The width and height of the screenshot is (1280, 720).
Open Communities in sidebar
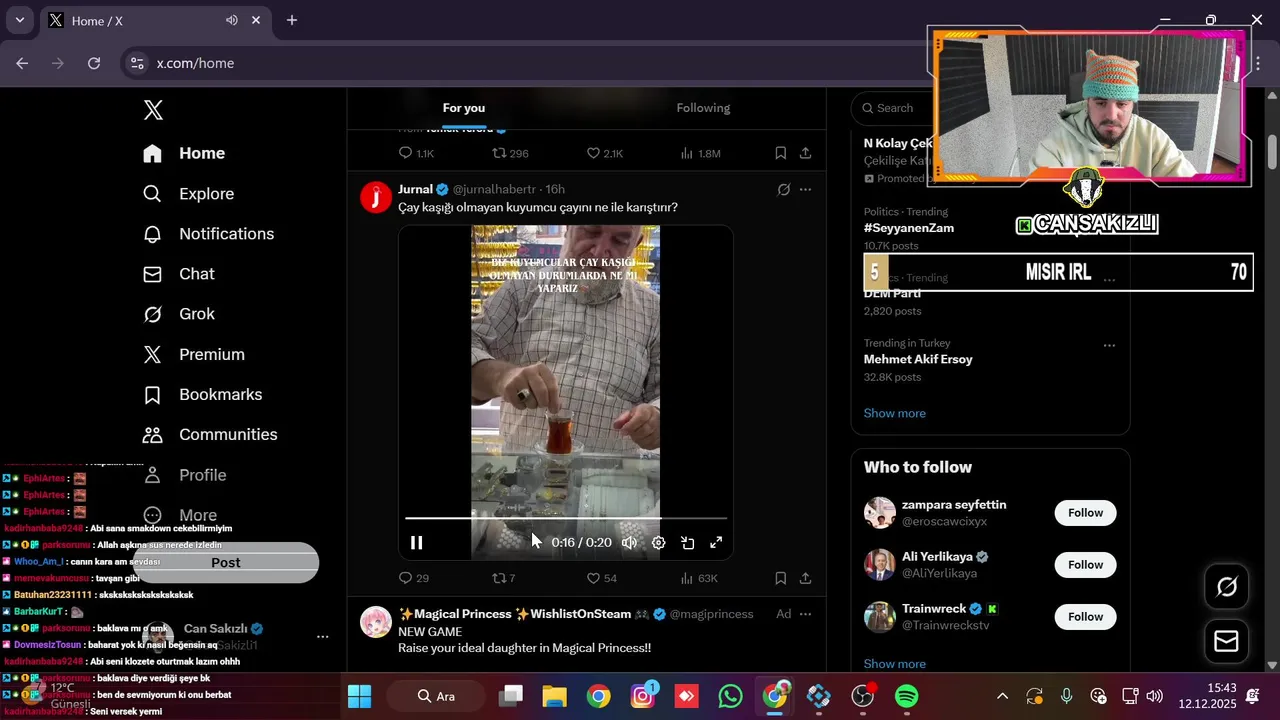(x=209, y=435)
